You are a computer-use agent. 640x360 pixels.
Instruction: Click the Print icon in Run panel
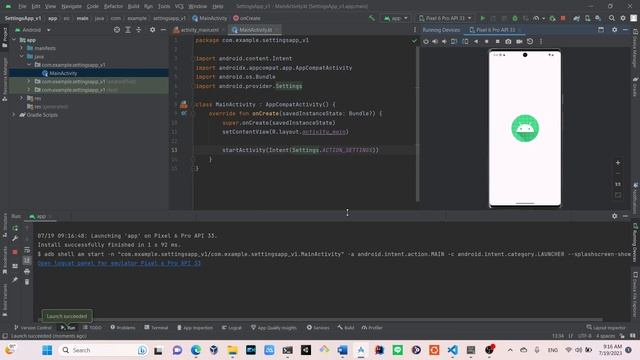27,271
